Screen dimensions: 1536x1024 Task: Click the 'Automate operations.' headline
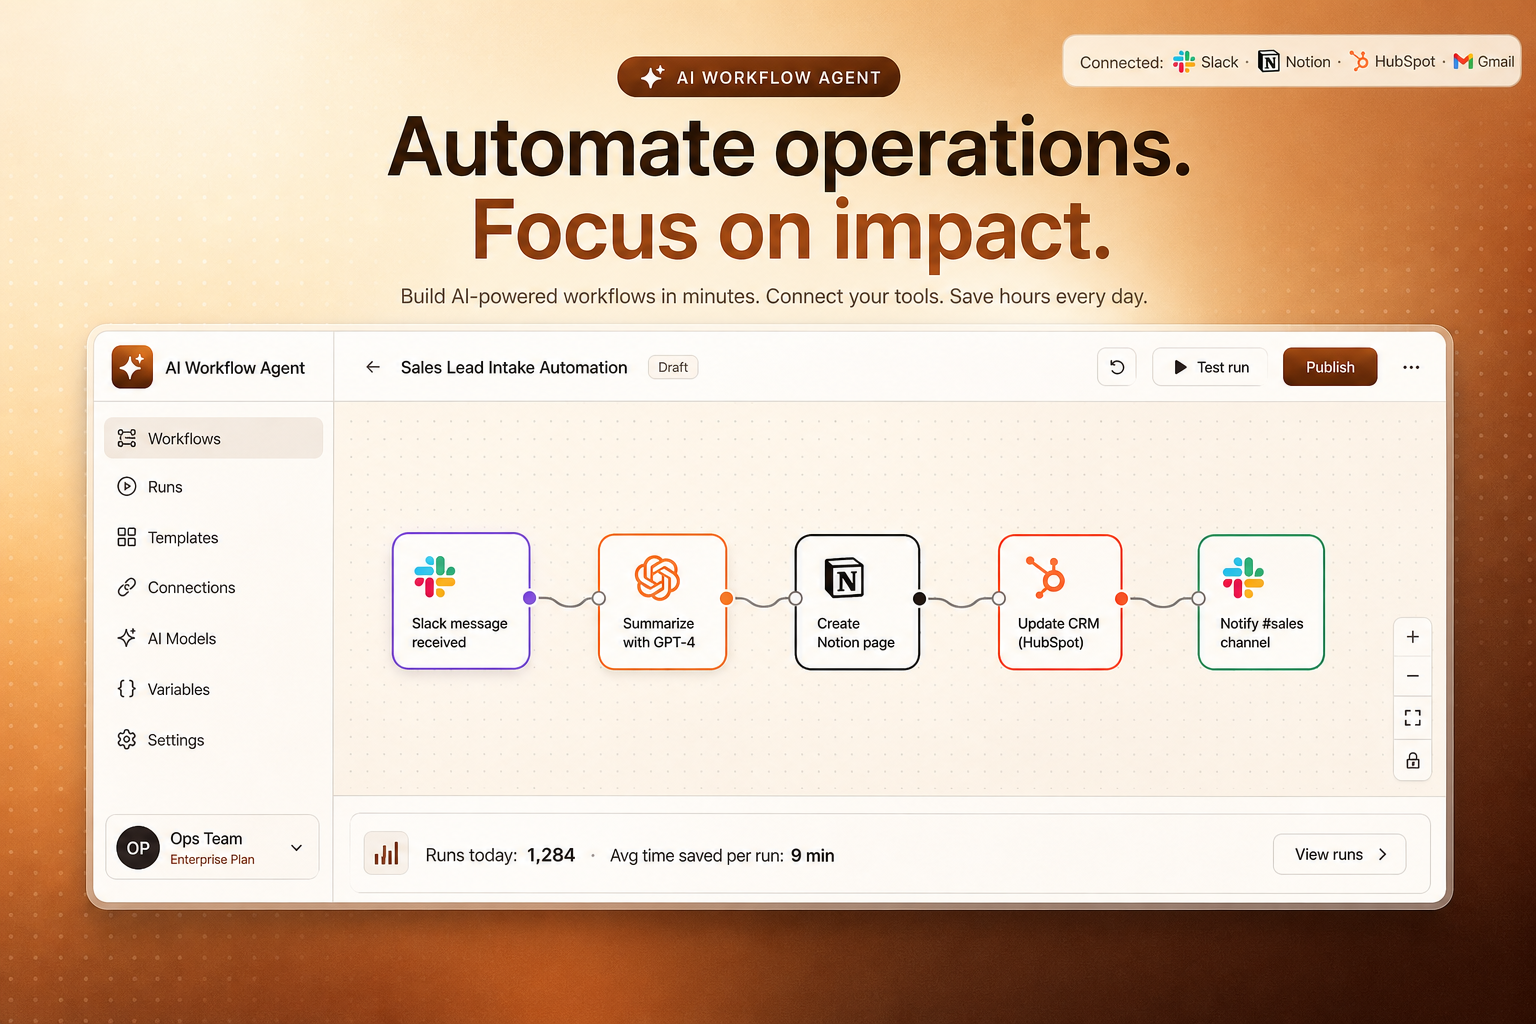coord(790,148)
